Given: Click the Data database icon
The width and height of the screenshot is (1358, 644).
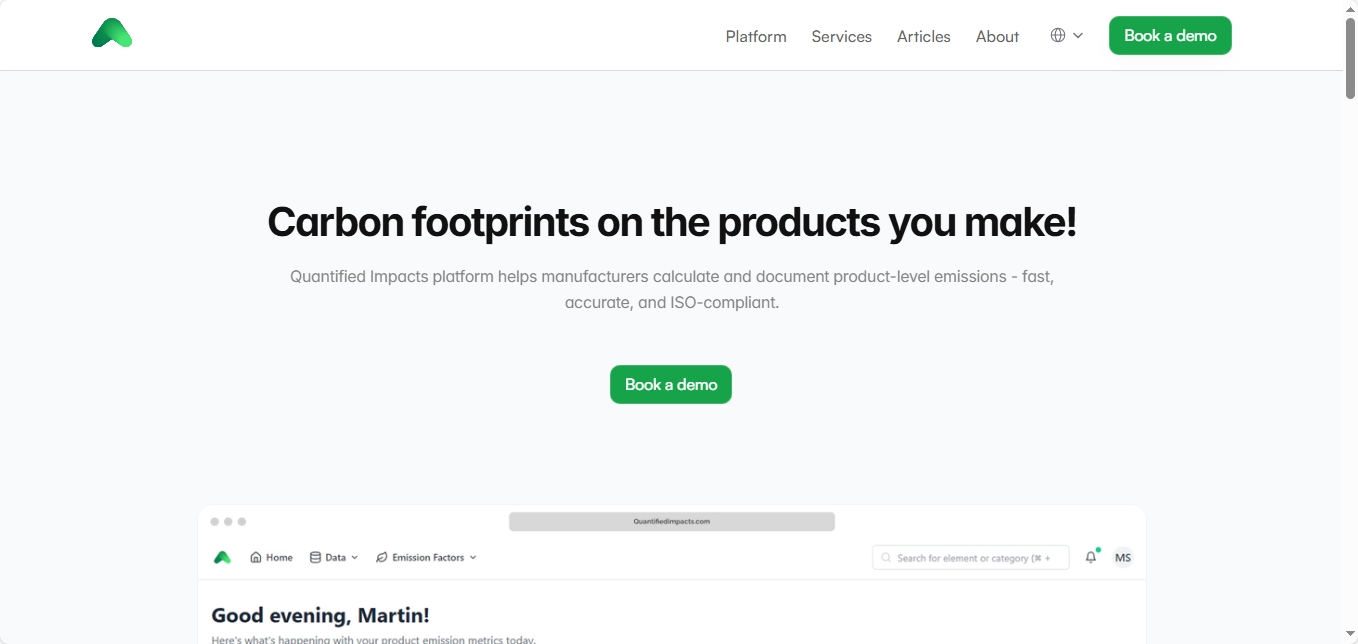Looking at the screenshot, I should coord(316,557).
